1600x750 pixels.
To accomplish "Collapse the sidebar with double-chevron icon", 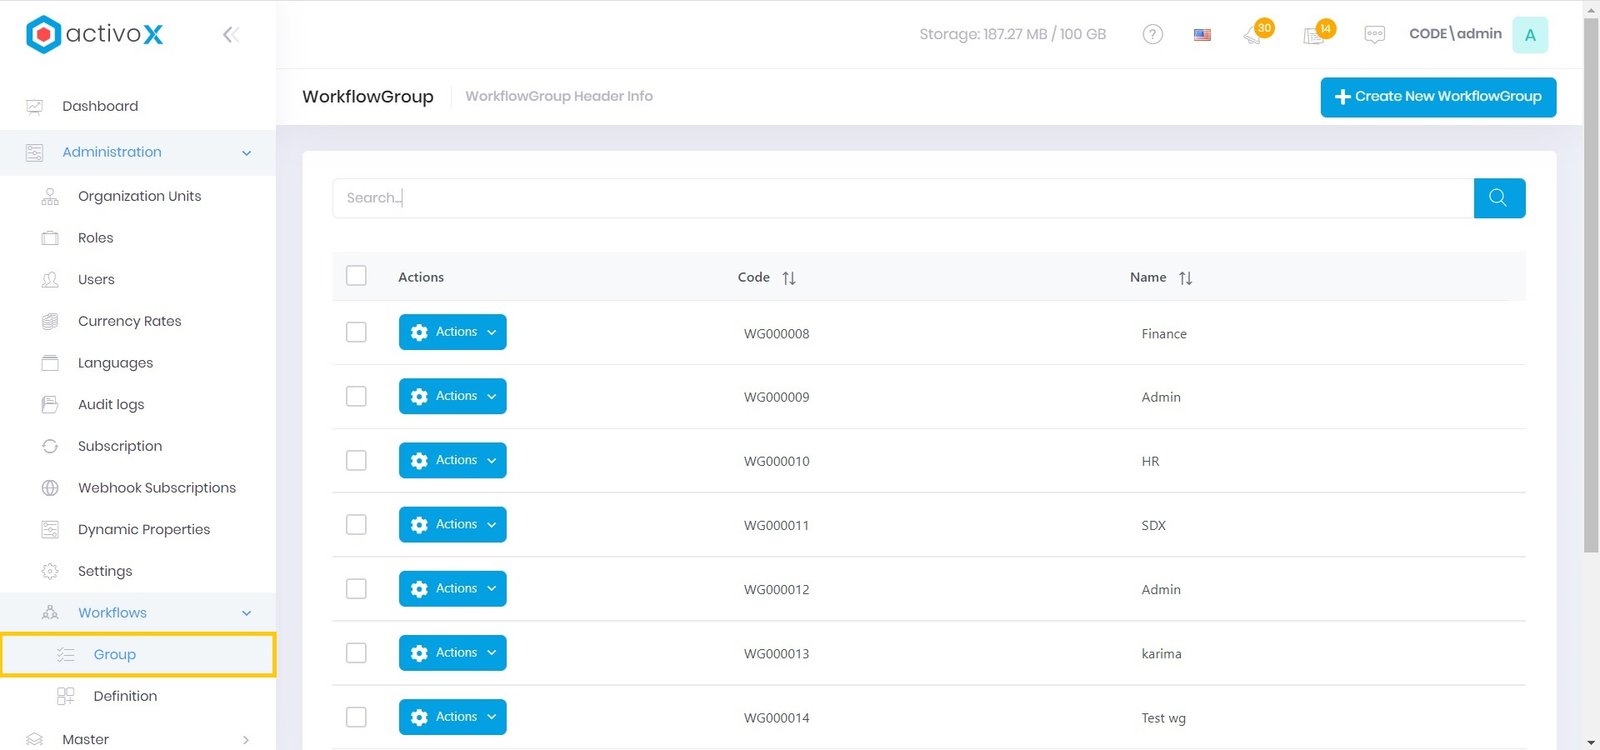I will [230, 35].
